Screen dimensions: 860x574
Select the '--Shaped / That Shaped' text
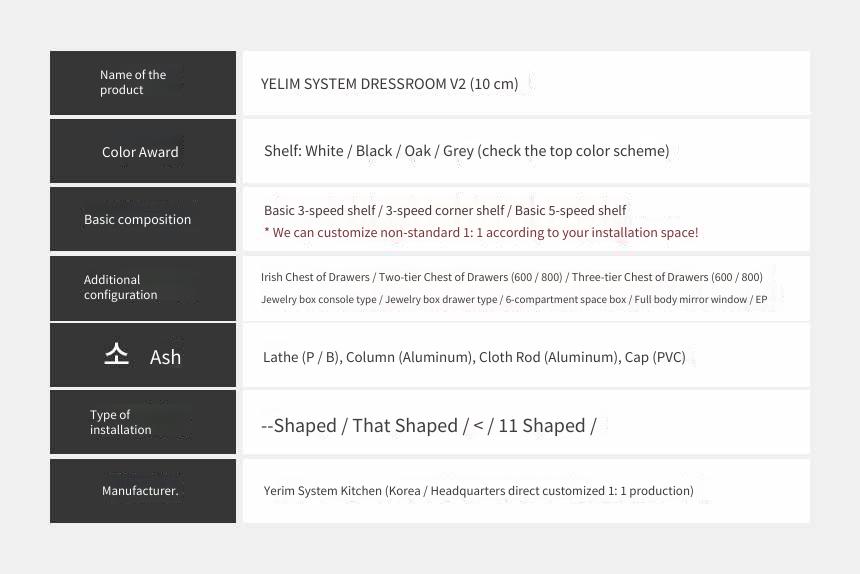(359, 426)
